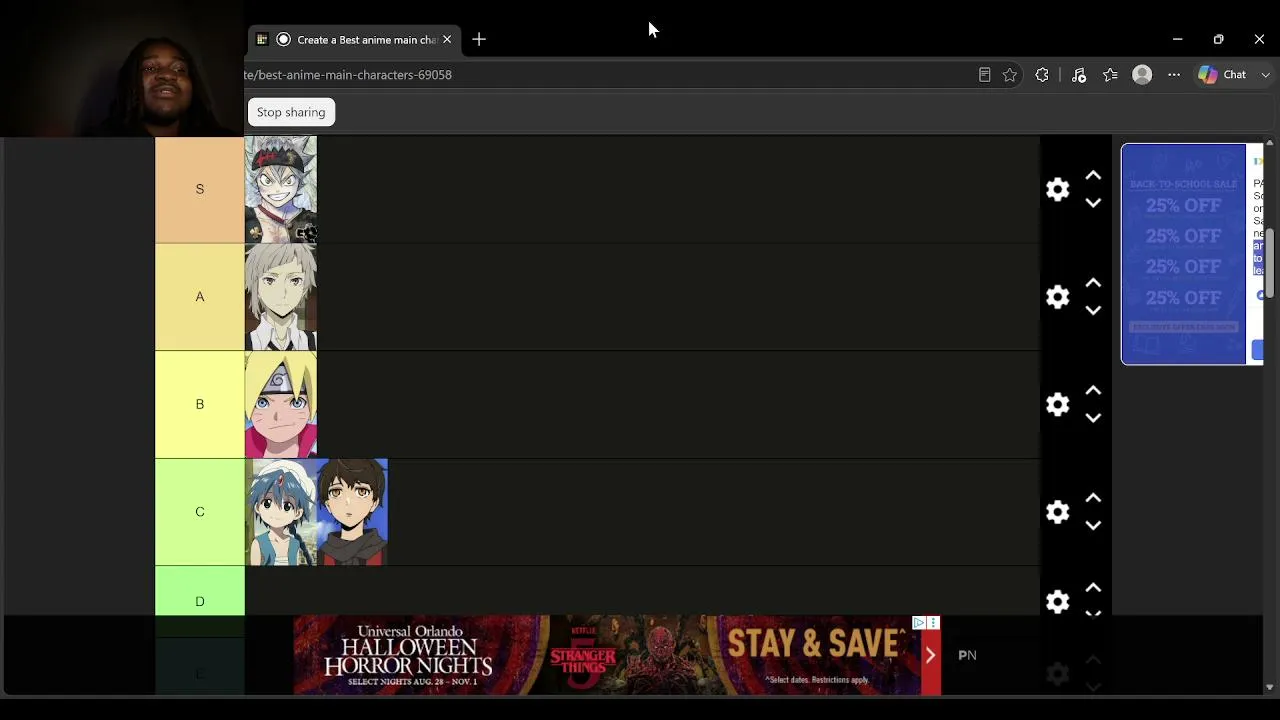Move A tier row down

(1093, 311)
